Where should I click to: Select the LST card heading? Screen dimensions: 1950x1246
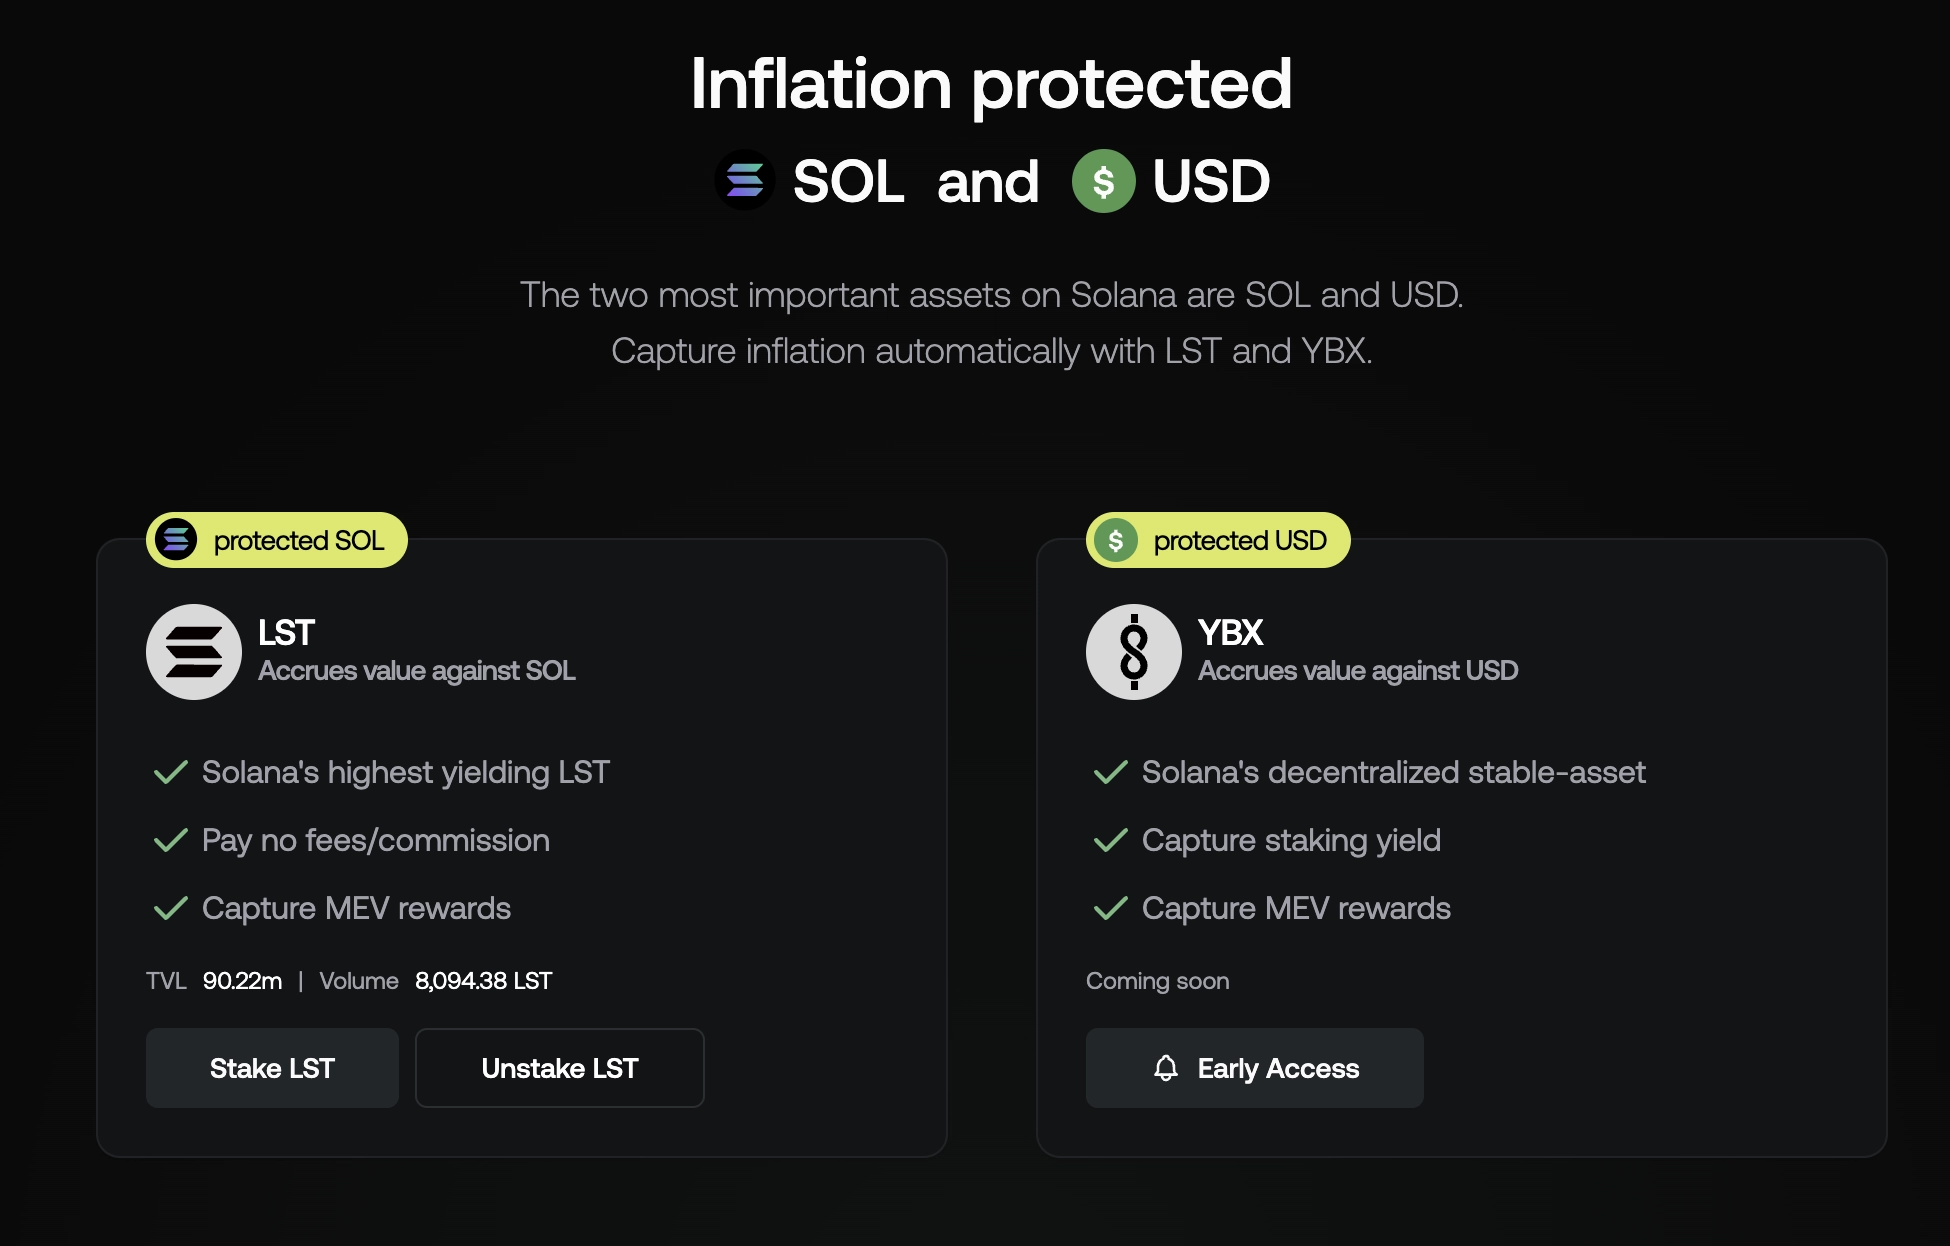[285, 632]
